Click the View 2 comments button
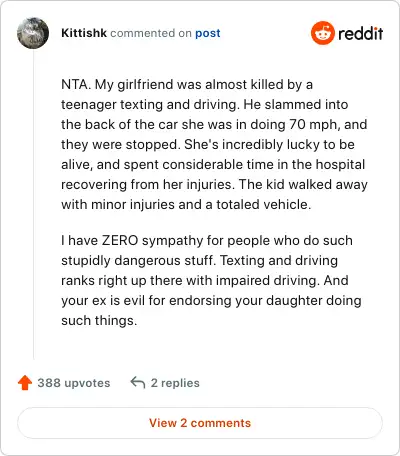400x456 pixels. (200, 423)
